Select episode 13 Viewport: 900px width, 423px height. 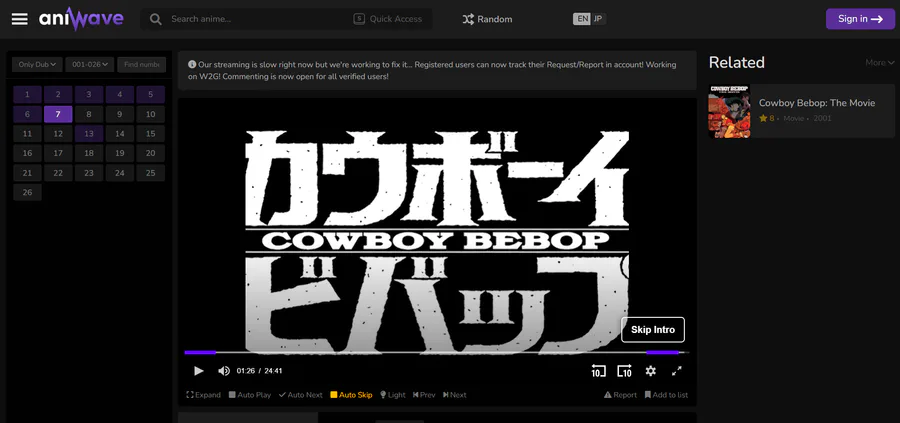tap(89, 134)
